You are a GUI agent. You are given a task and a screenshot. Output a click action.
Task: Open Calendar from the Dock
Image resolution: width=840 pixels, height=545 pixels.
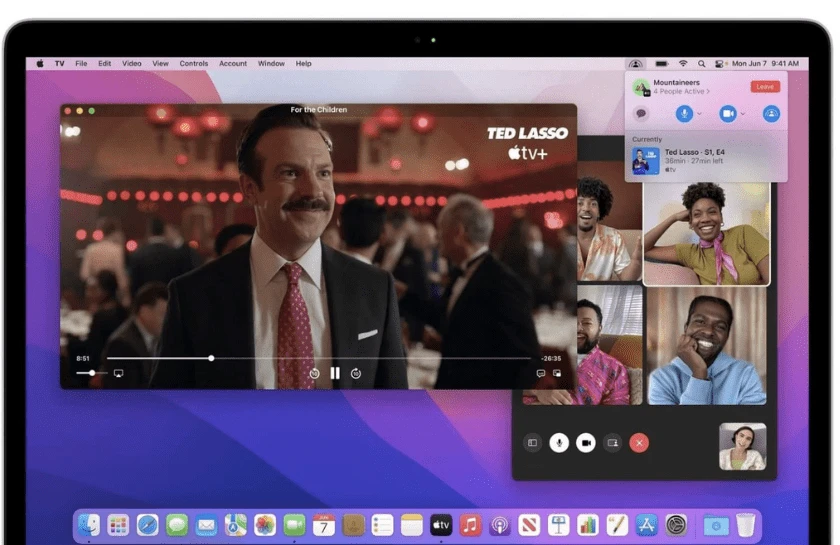tap(324, 525)
